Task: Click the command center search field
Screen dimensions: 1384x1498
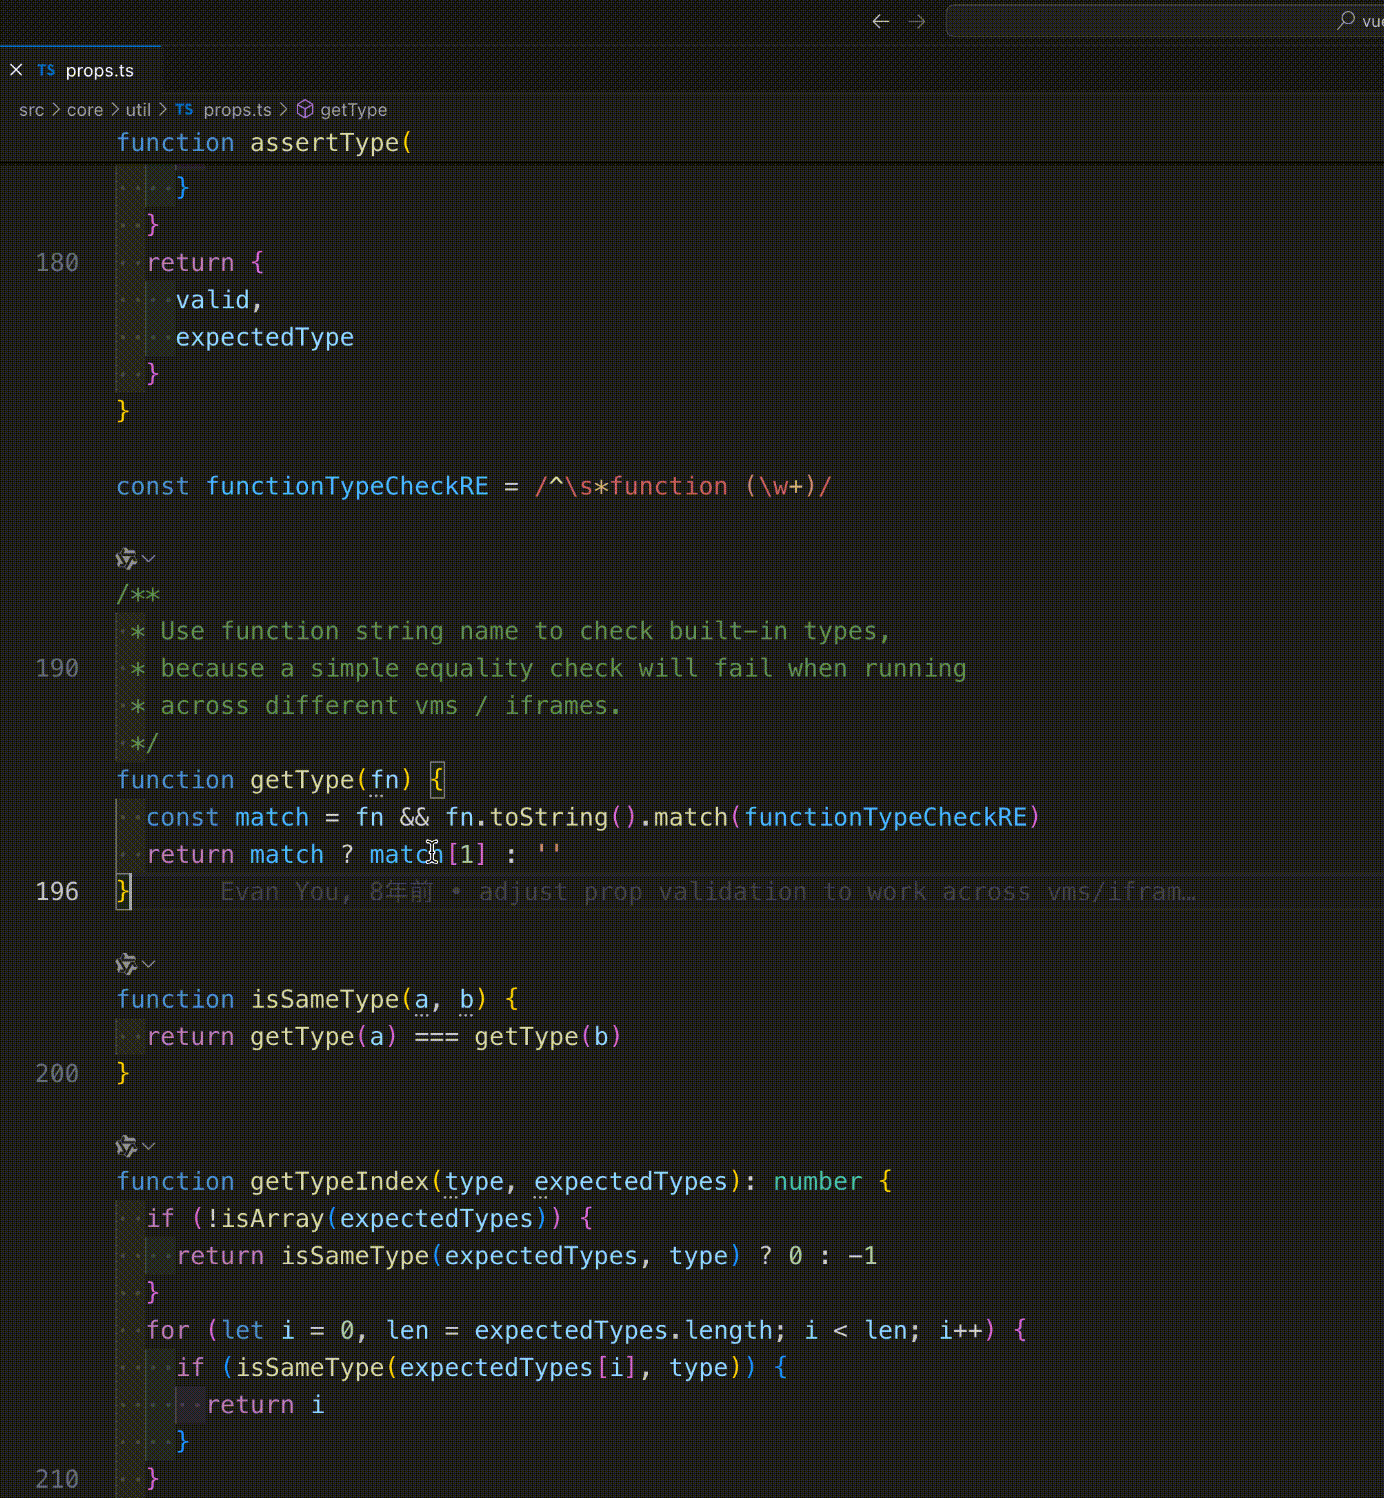Action: (1165, 21)
